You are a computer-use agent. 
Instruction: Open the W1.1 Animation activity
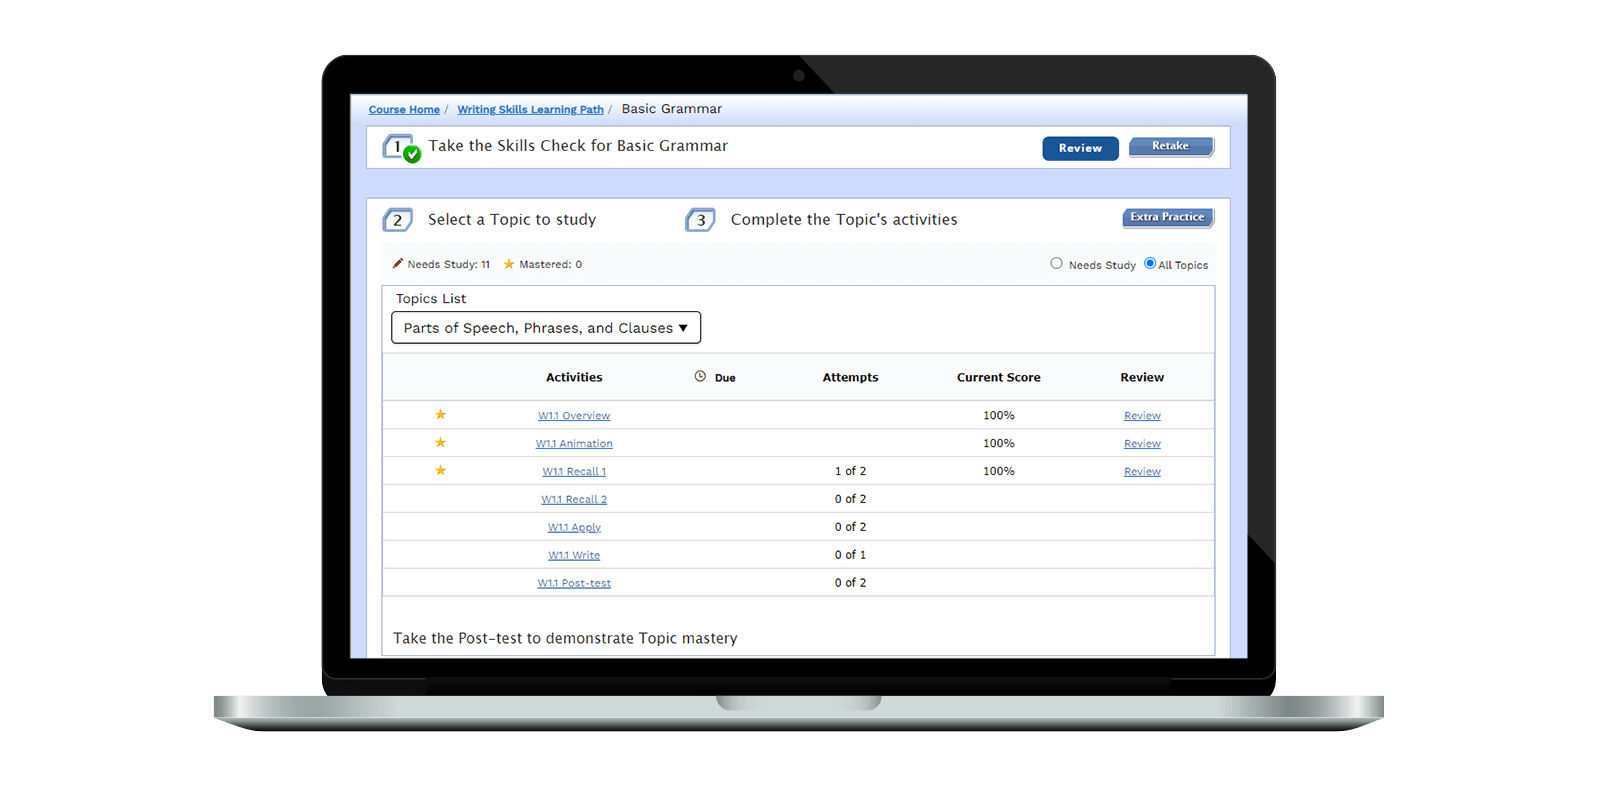574,444
